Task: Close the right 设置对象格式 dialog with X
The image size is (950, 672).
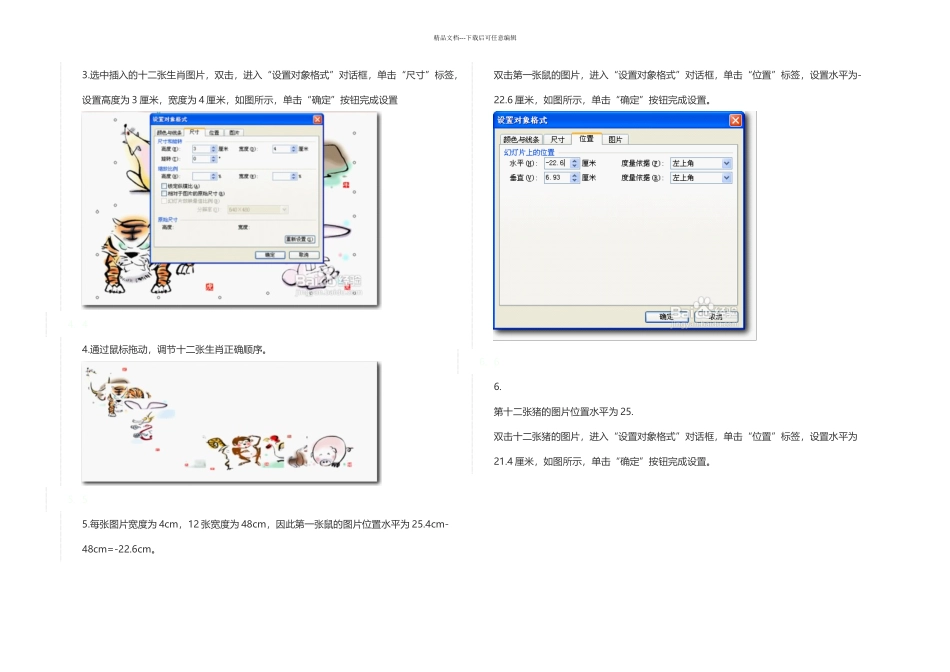Action: 736,120
